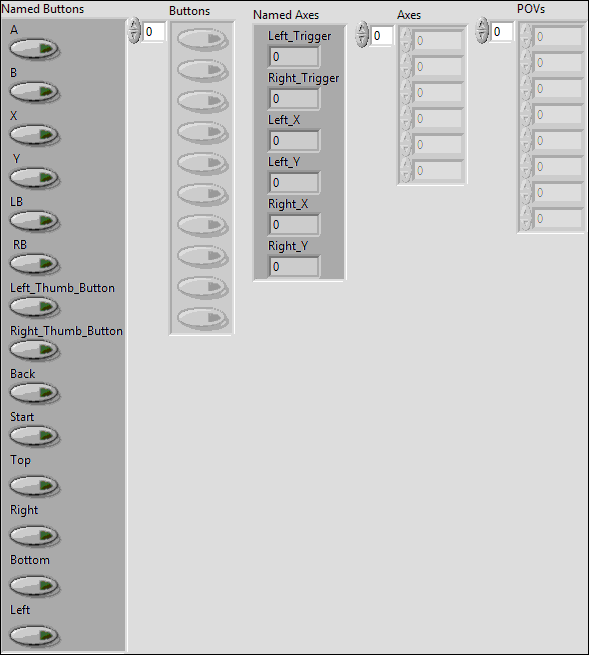Click the Axes array label
Image resolution: width=589 pixels, height=655 pixels.
409,15
